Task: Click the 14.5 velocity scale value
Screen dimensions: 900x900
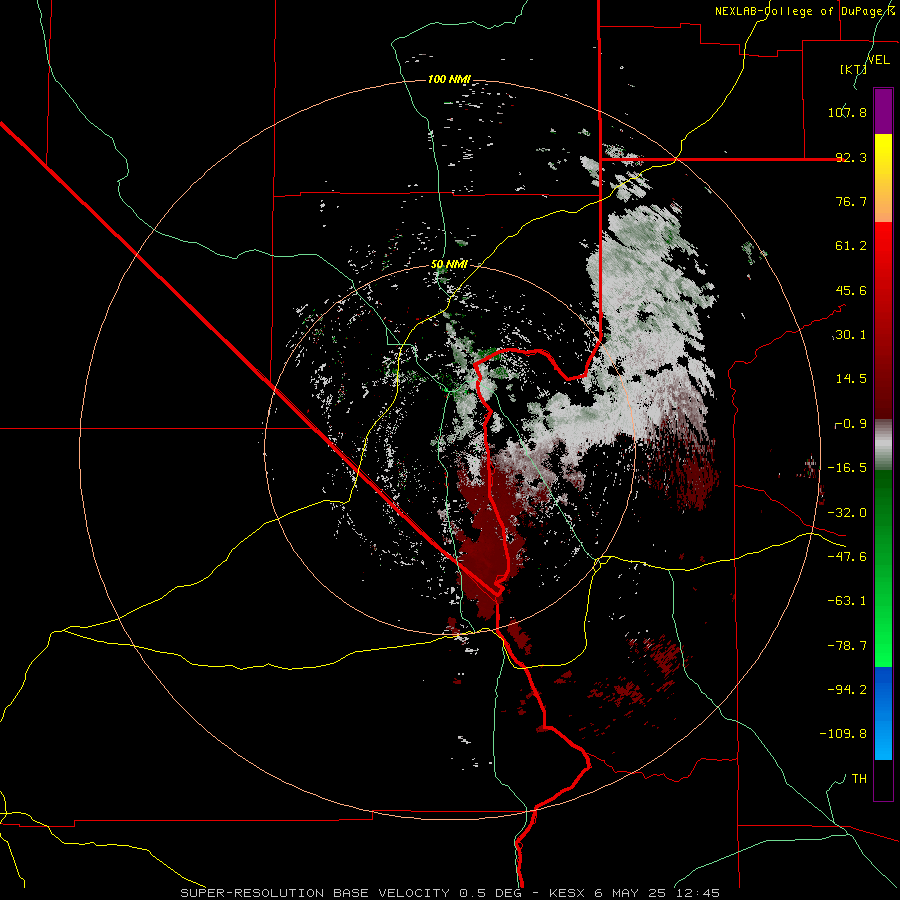Action: (x=851, y=379)
